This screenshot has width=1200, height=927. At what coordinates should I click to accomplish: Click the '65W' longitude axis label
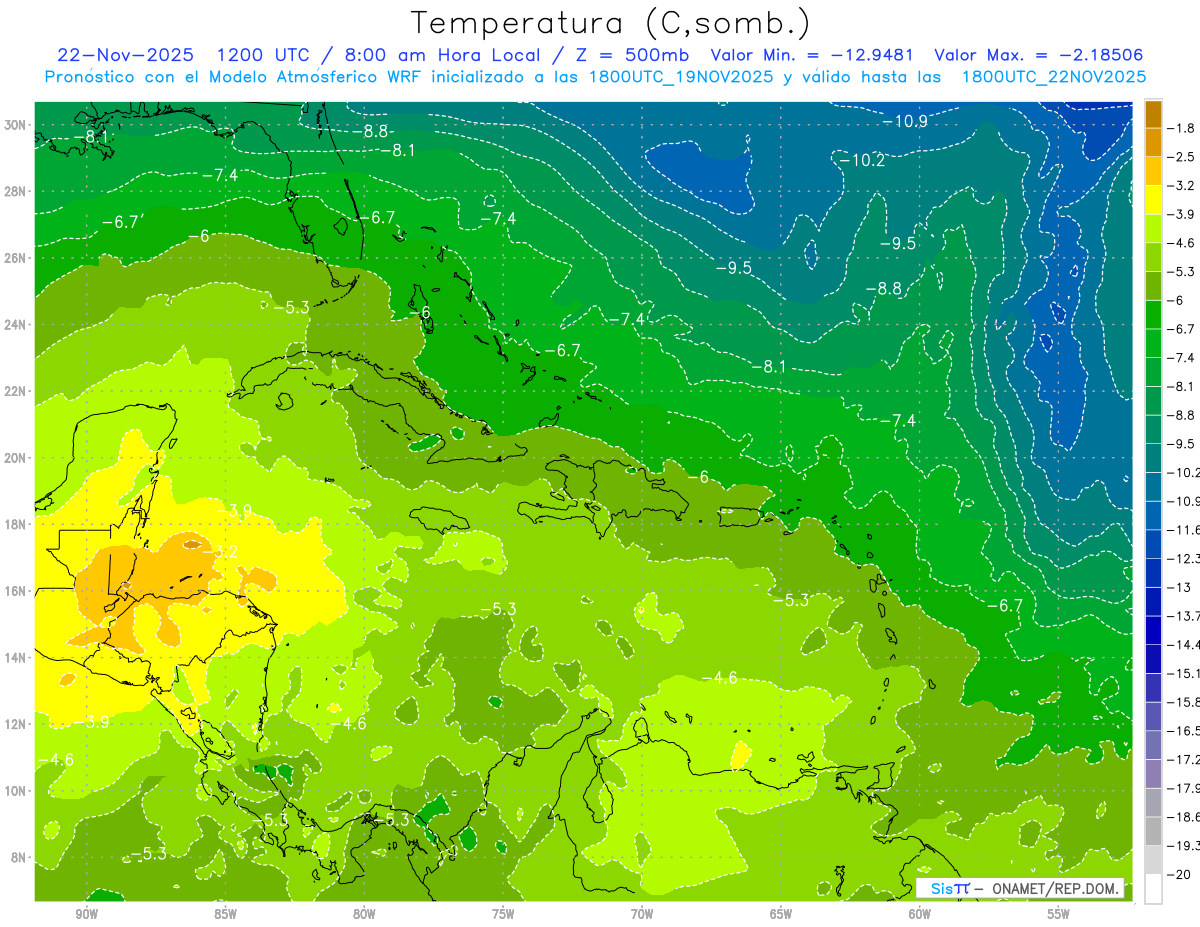(x=781, y=914)
